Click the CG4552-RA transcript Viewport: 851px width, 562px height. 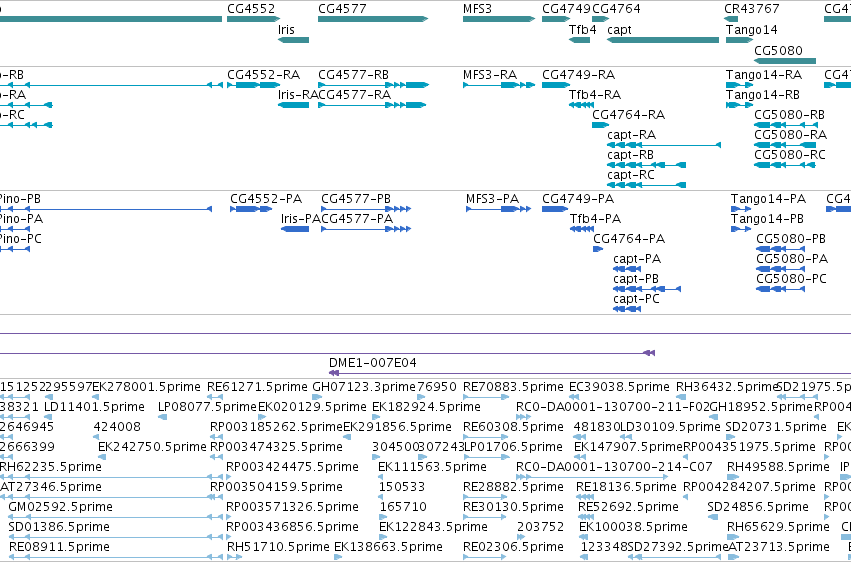[x=253, y=85]
